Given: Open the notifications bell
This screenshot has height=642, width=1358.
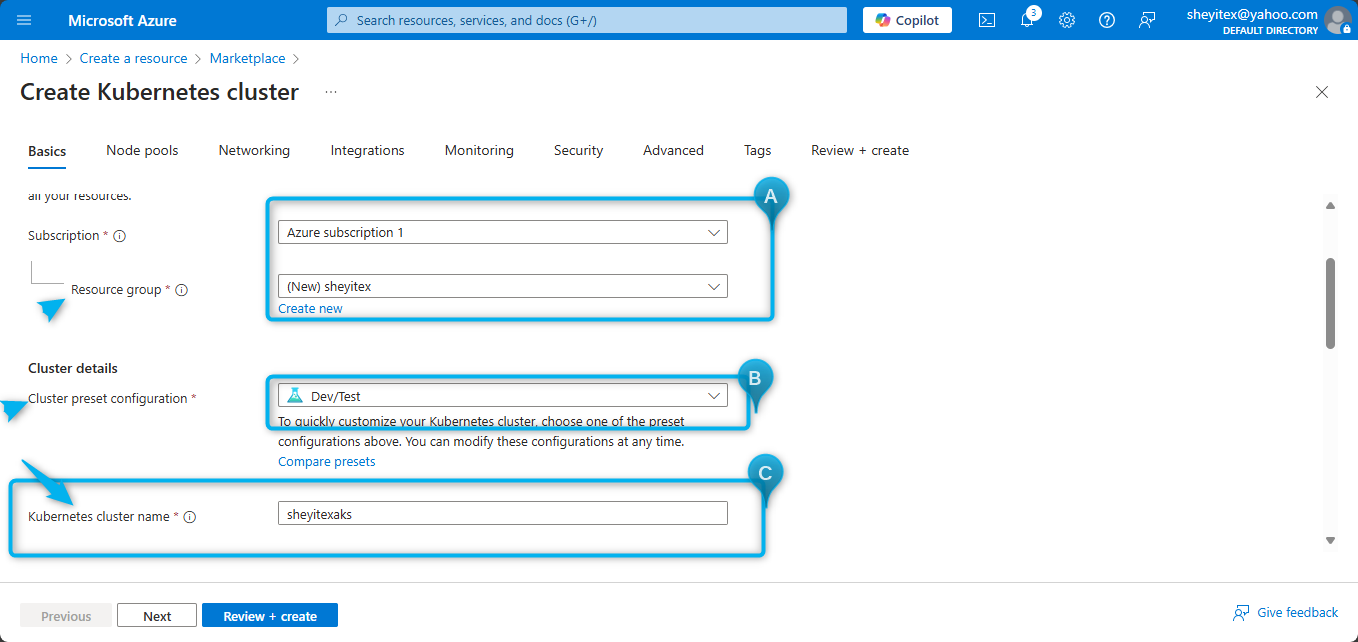Looking at the screenshot, I should click(1027, 20).
